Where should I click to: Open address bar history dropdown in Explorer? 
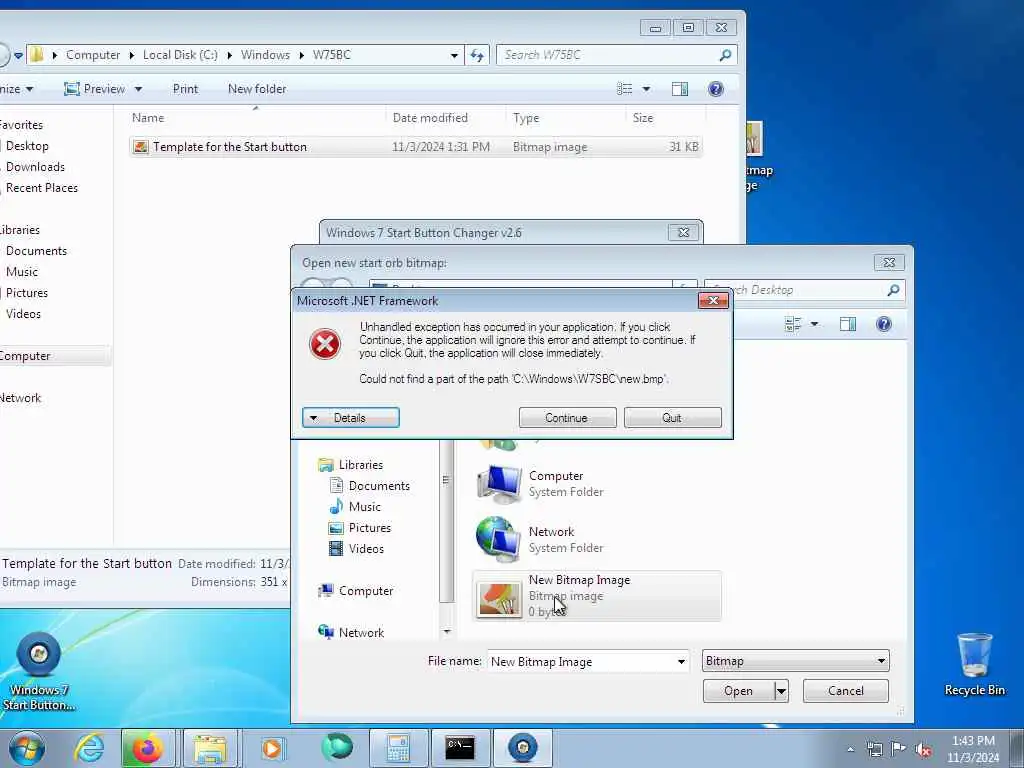[x=454, y=56]
